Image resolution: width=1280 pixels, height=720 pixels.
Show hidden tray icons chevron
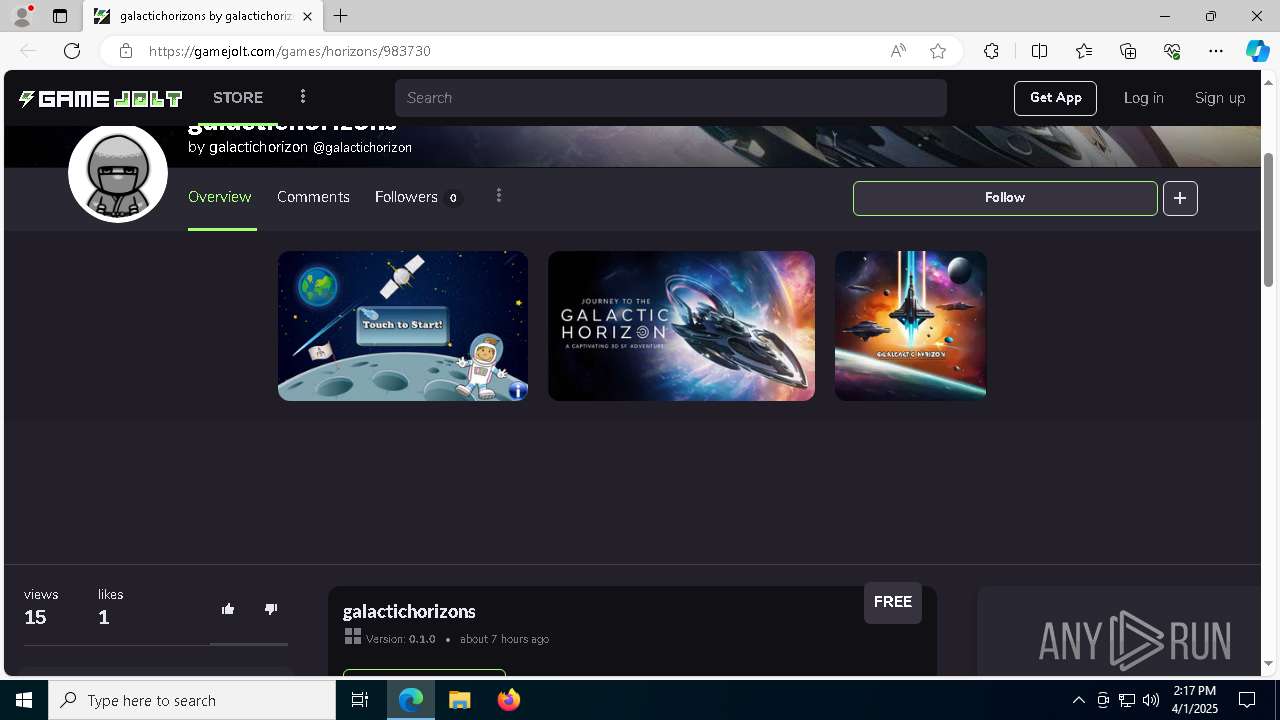coord(1078,700)
